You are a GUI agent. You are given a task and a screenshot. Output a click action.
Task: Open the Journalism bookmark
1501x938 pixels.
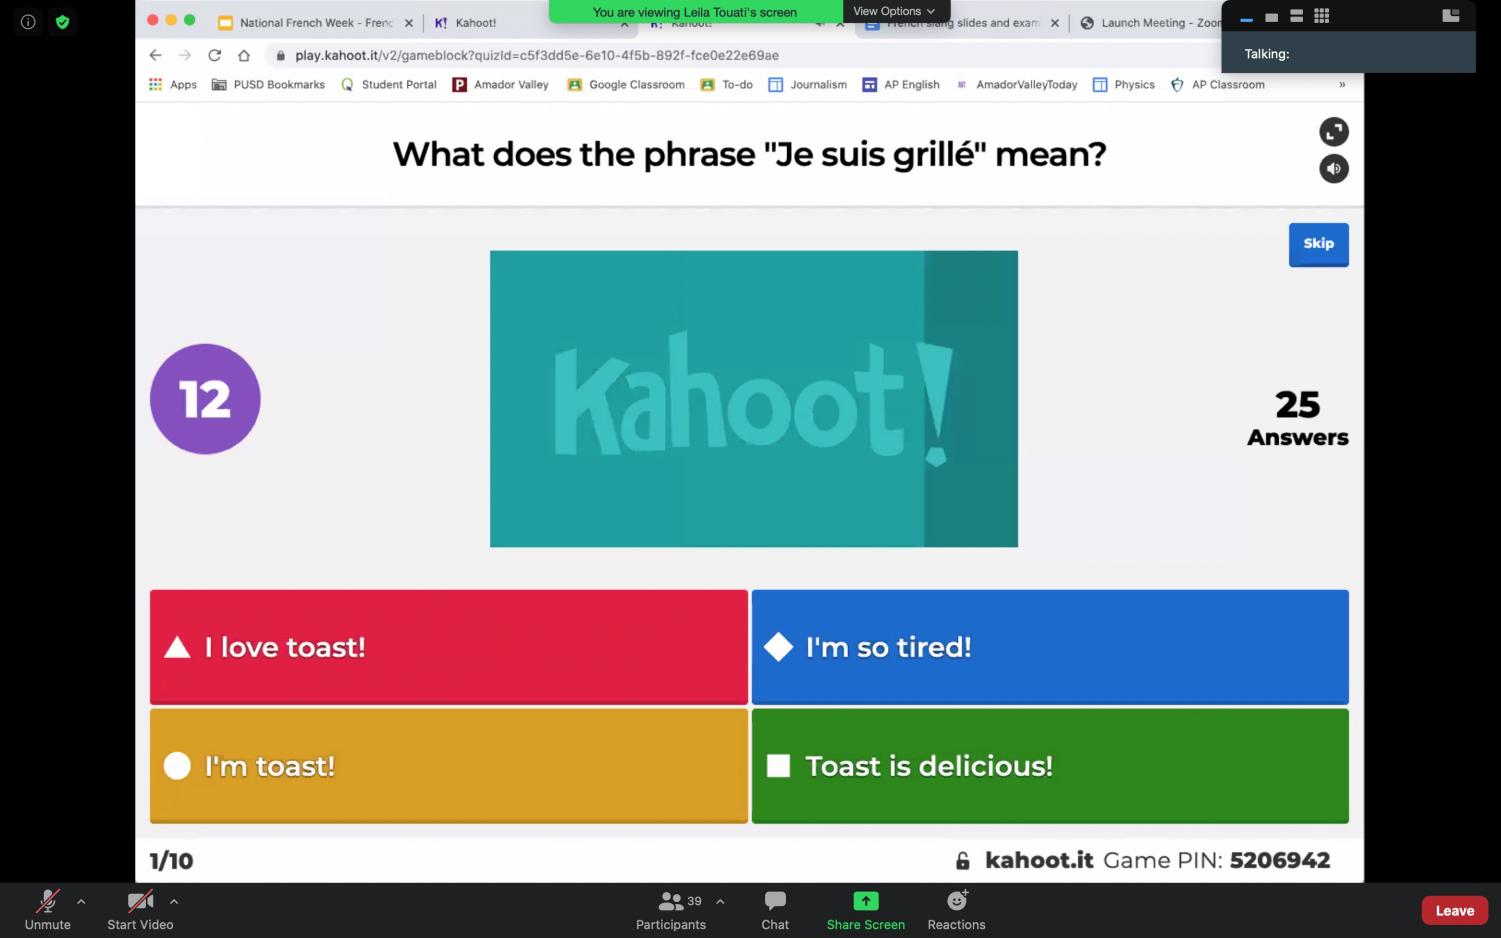(x=807, y=85)
